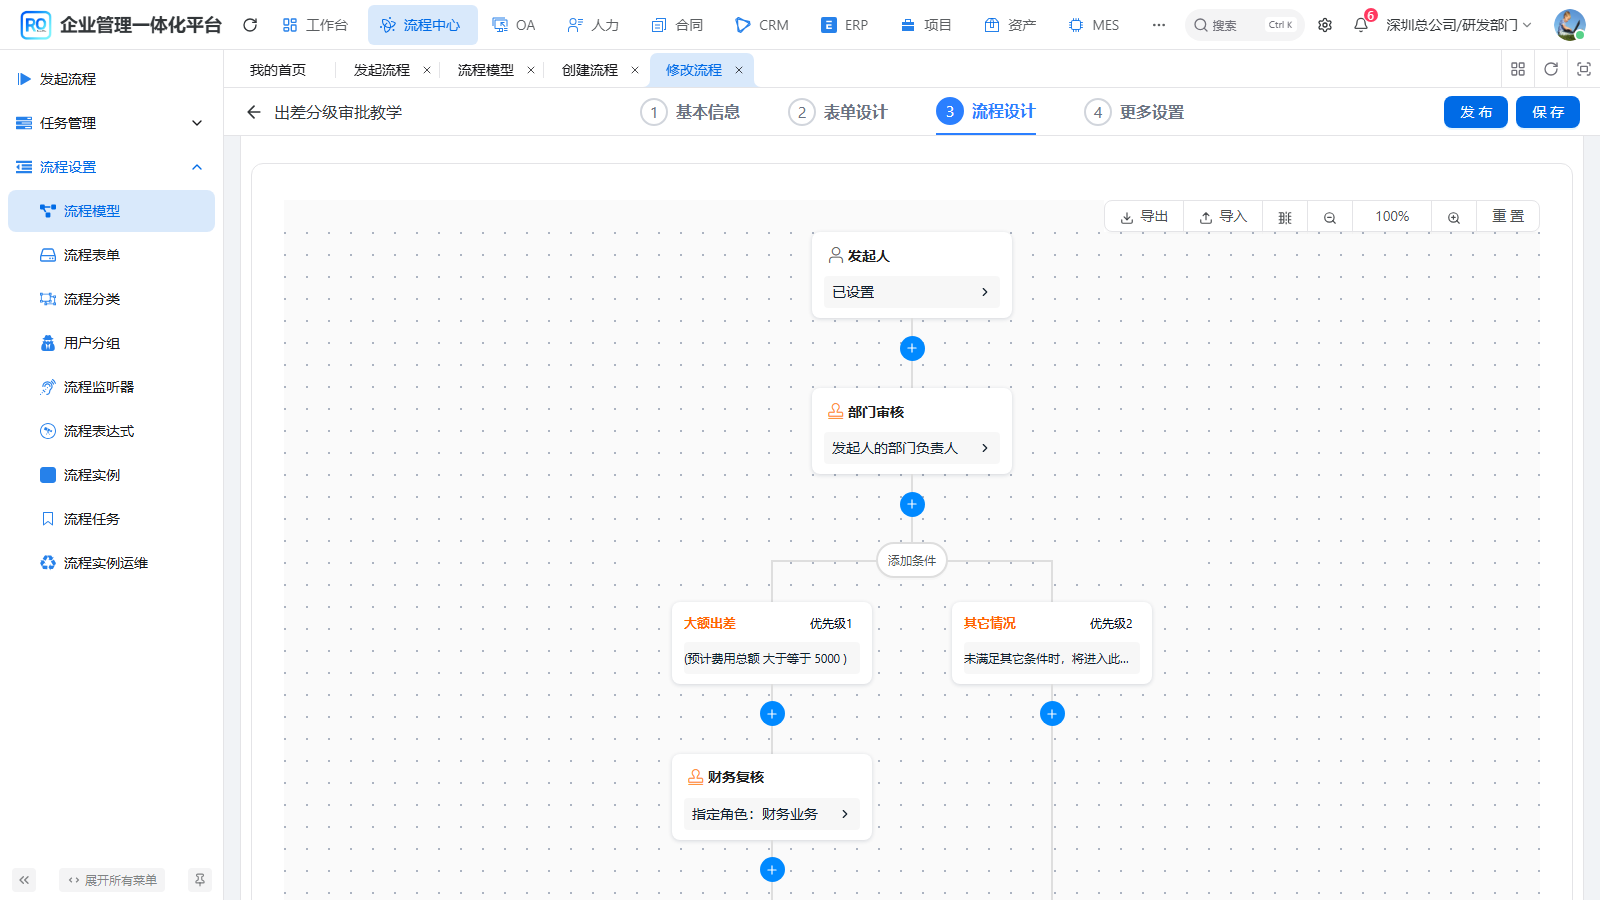The height and width of the screenshot is (900, 1600).
Task: Select step 3 流程设计
Action: (986, 111)
